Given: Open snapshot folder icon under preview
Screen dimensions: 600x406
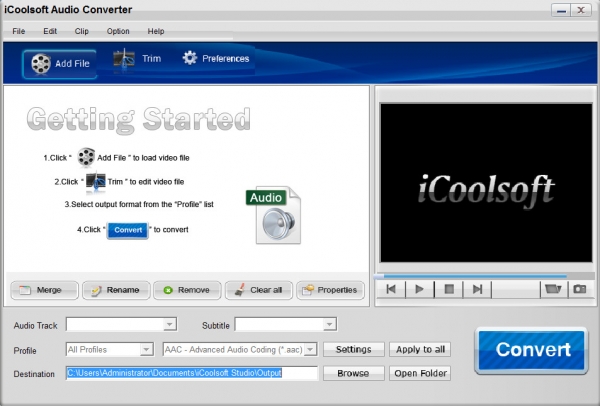Looking at the screenshot, I should [553, 289].
